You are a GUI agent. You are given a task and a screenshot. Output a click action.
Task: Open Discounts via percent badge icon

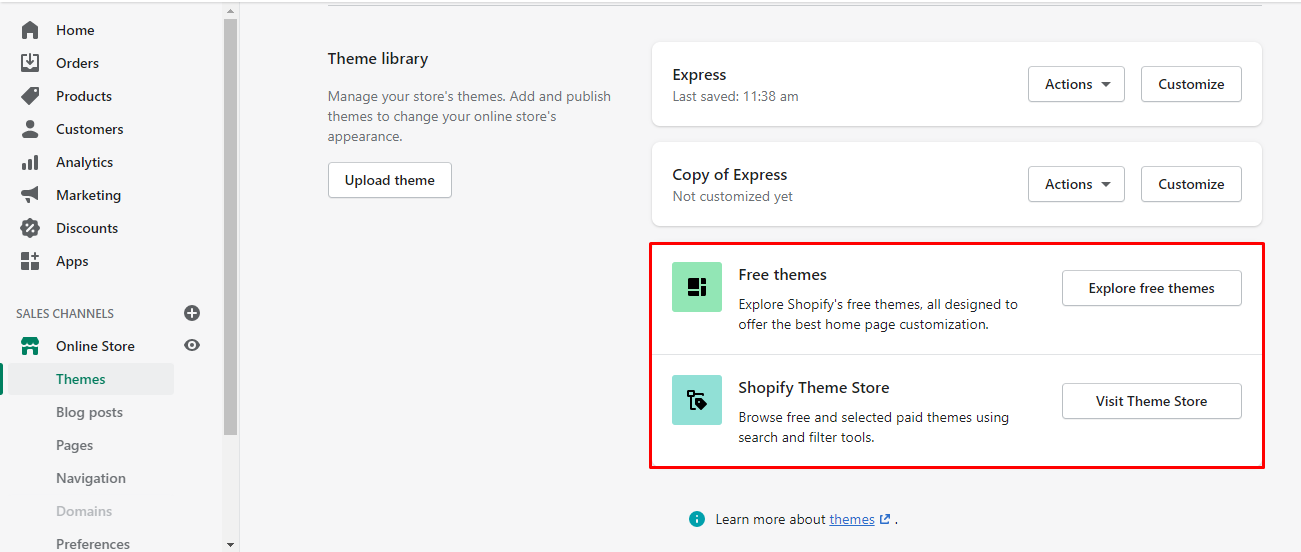[x=30, y=228]
